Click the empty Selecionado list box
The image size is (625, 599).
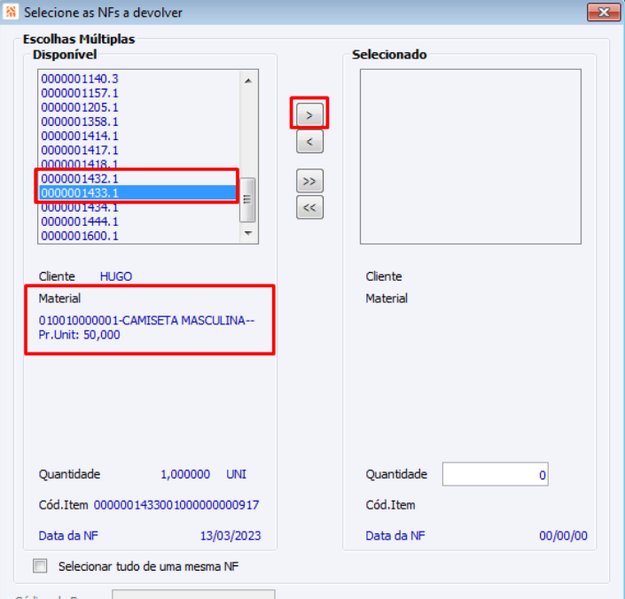tap(470, 157)
